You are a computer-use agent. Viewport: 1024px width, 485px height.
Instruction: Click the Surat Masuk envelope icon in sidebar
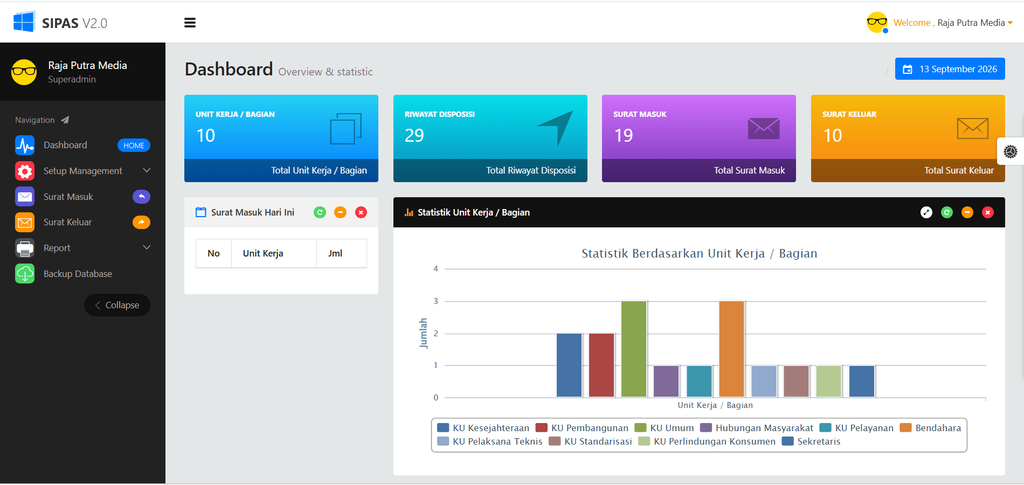(x=25, y=196)
